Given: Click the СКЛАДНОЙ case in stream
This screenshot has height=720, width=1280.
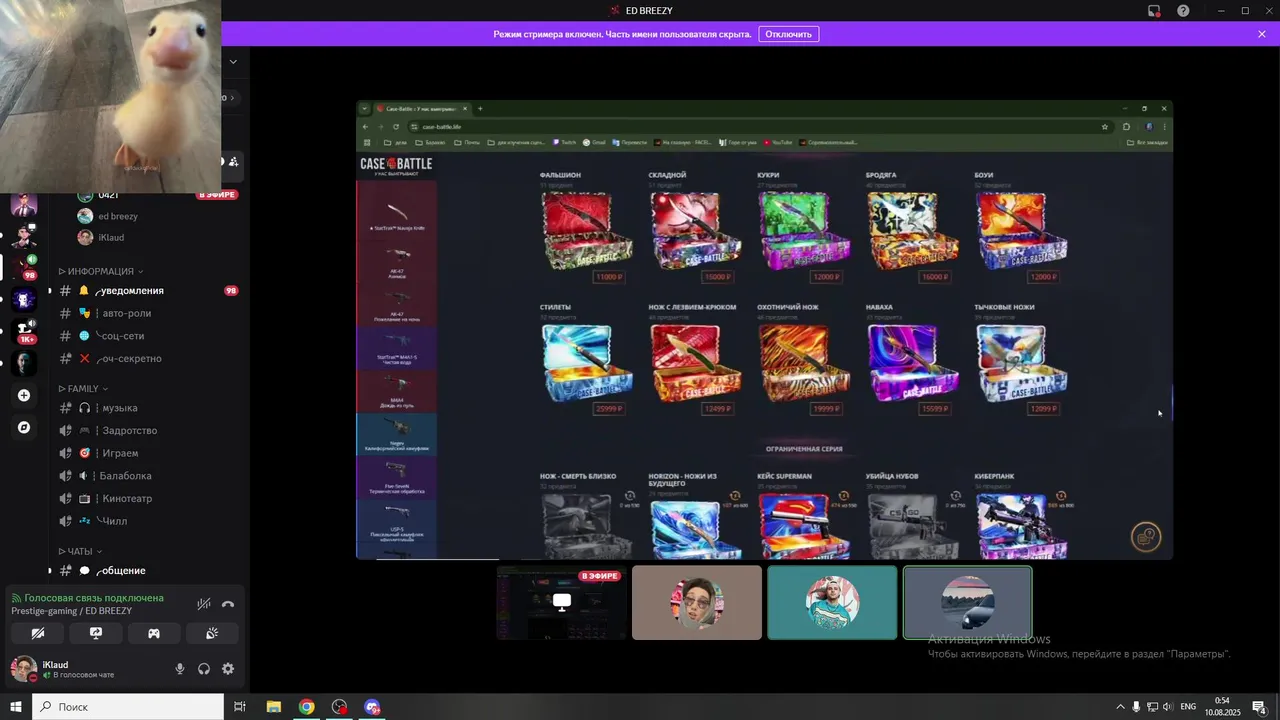Looking at the screenshot, I should point(696,229).
